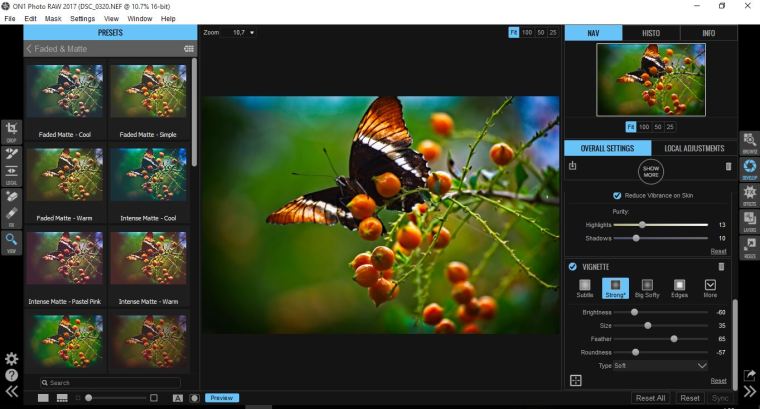Viewport: 760px width, 409px height.
Task: Open the vignette Type Soft dropdown
Action: click(661, 365)
